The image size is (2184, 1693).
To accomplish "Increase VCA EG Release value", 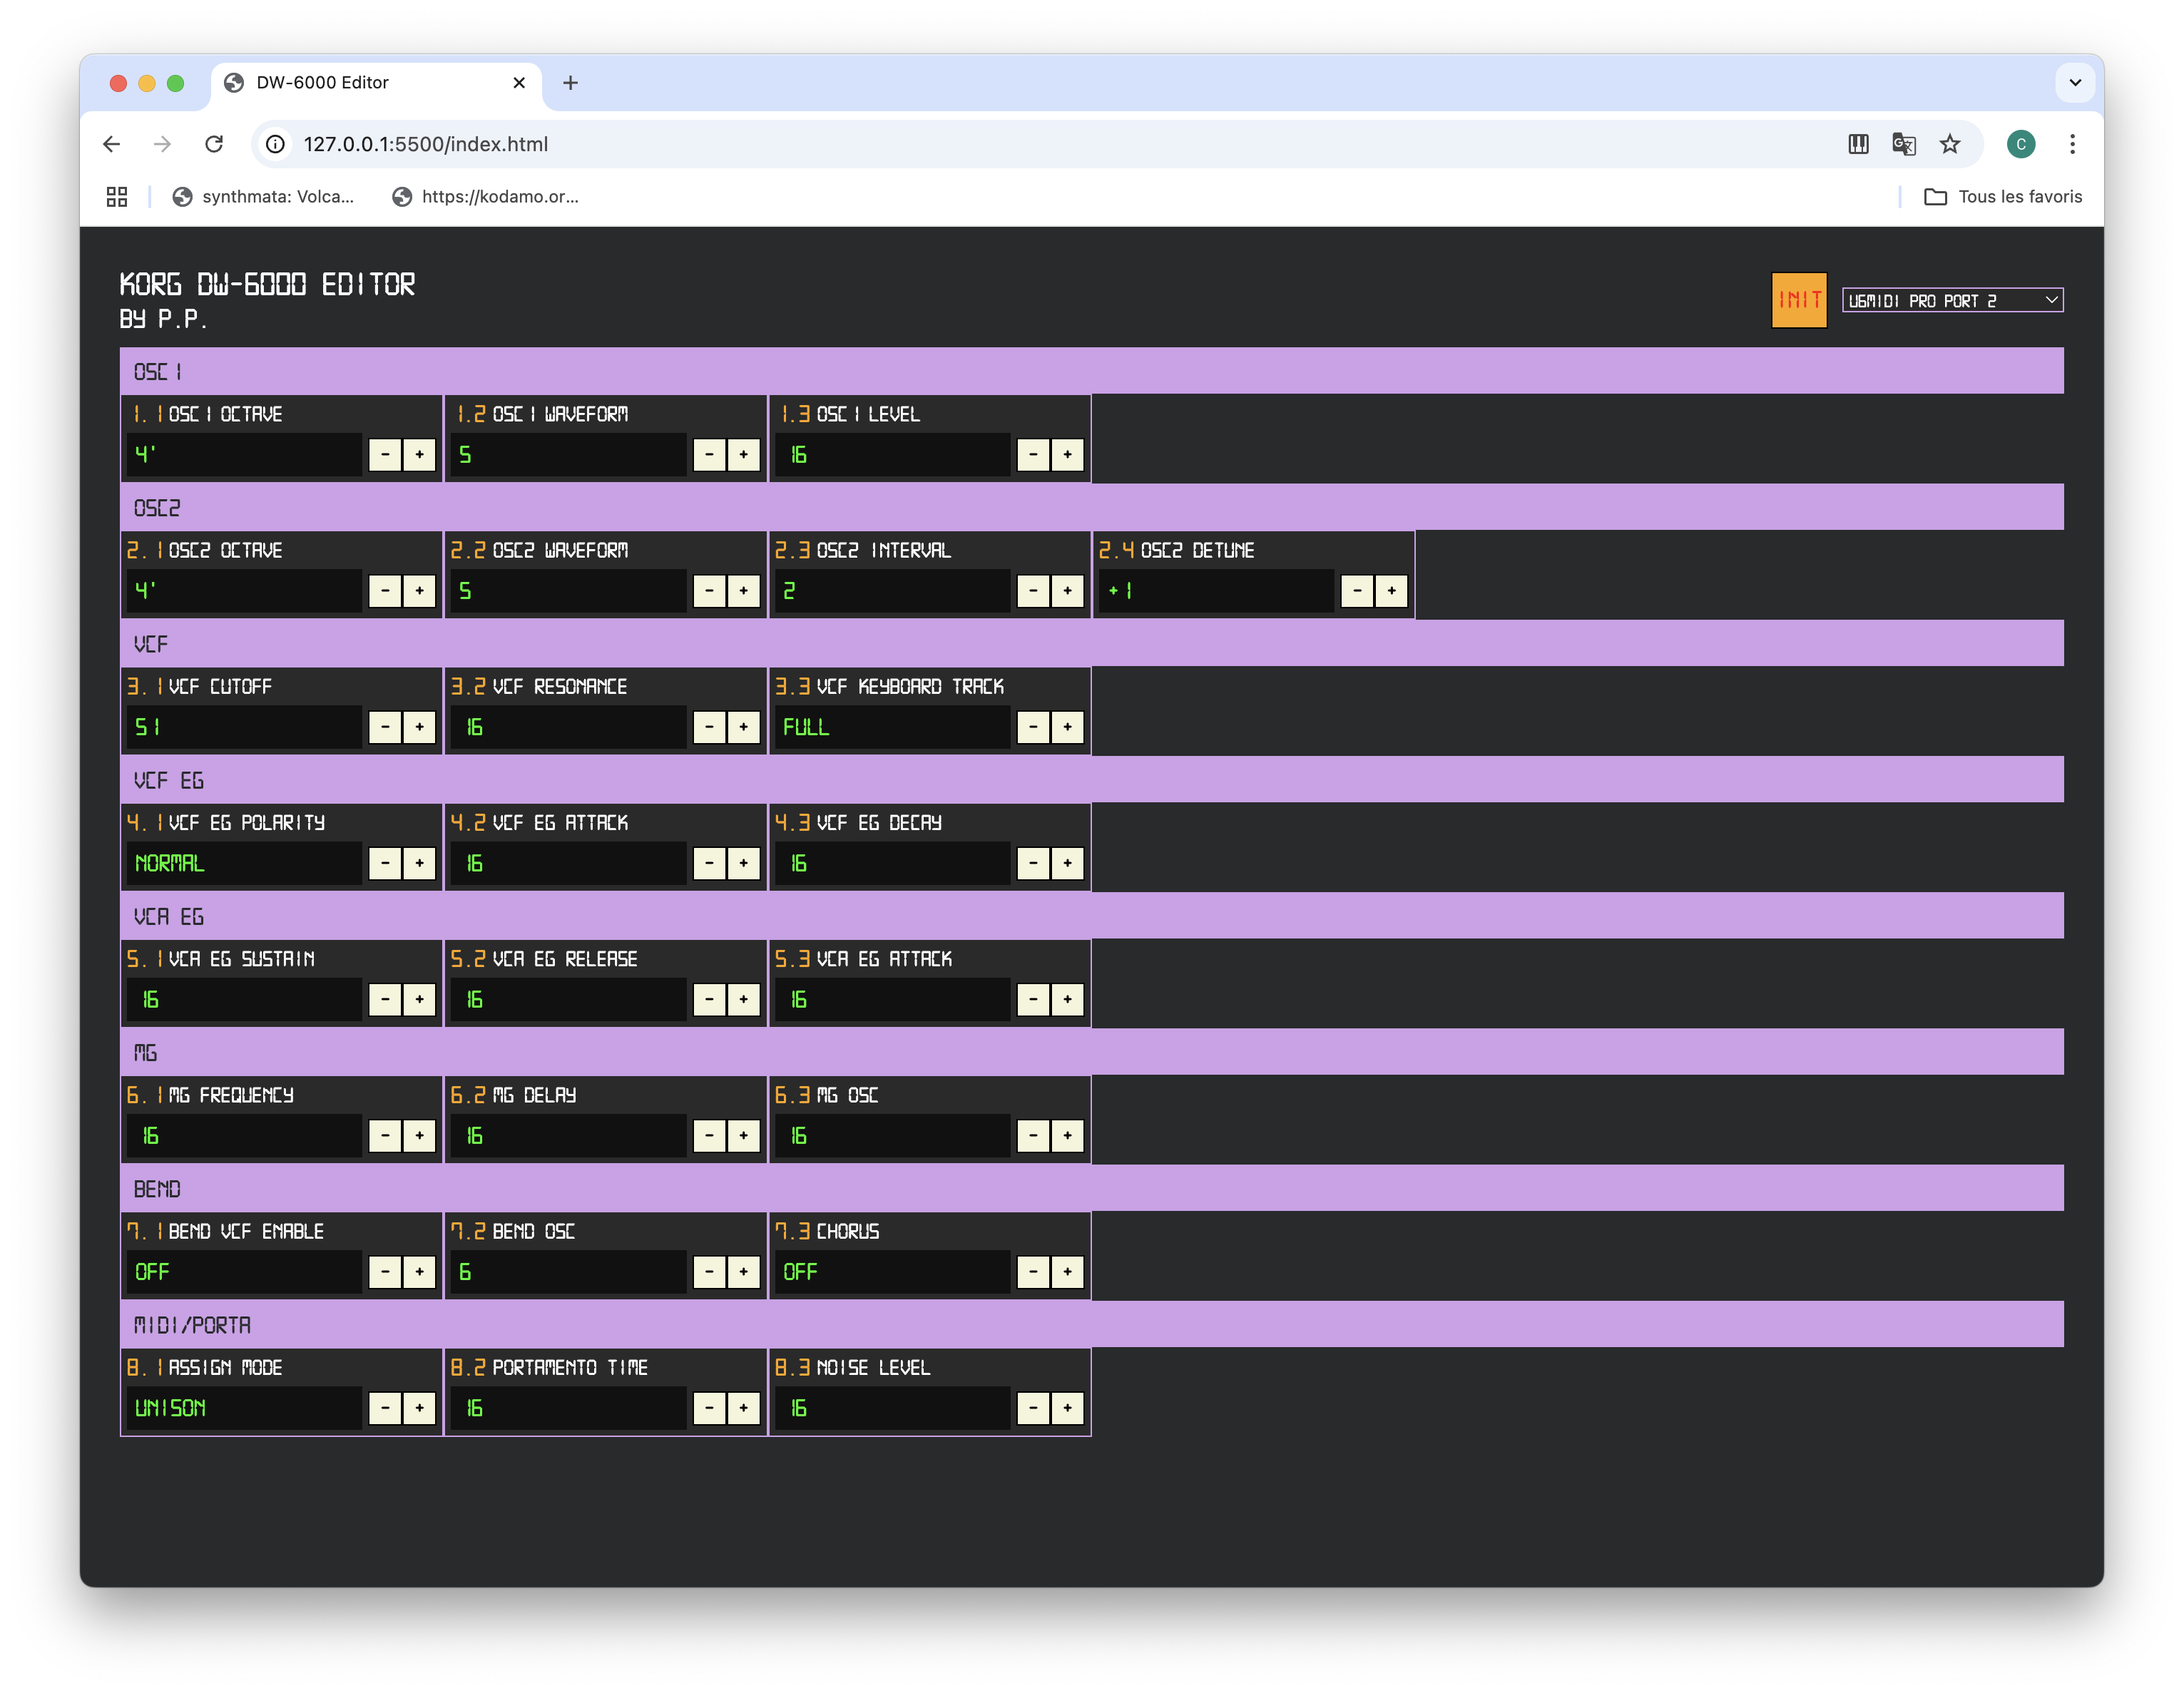I will coord(743,999).
